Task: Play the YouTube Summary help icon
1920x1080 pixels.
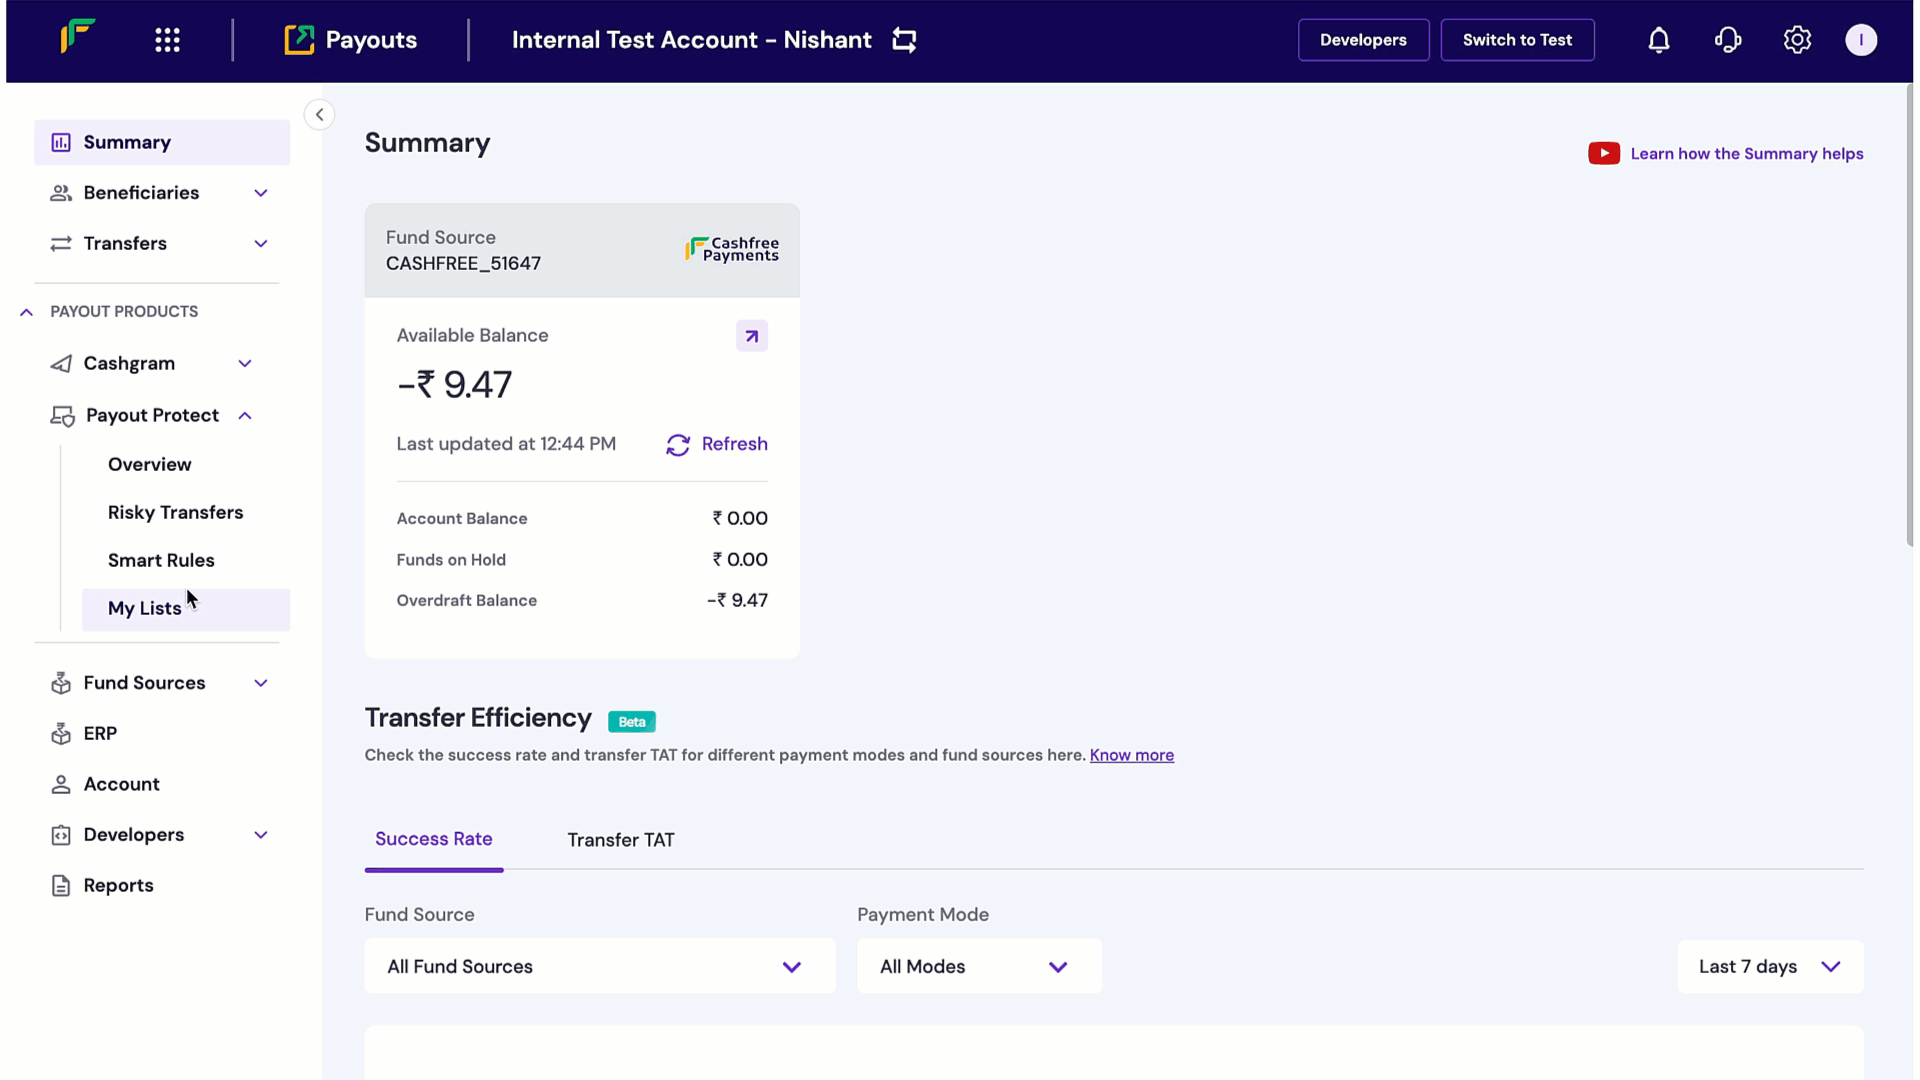Action: pyautogui.click(x=1604, y=154)
